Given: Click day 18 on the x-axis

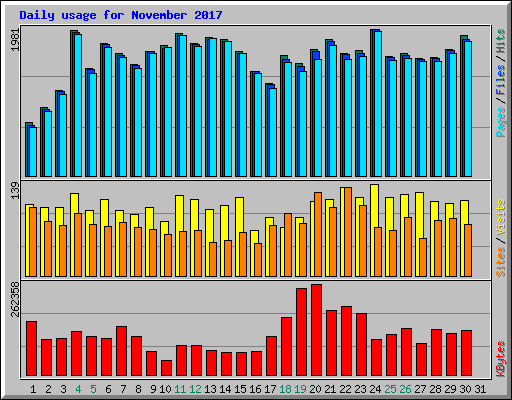Looking at the screenshot, I should tap(285, 389).
